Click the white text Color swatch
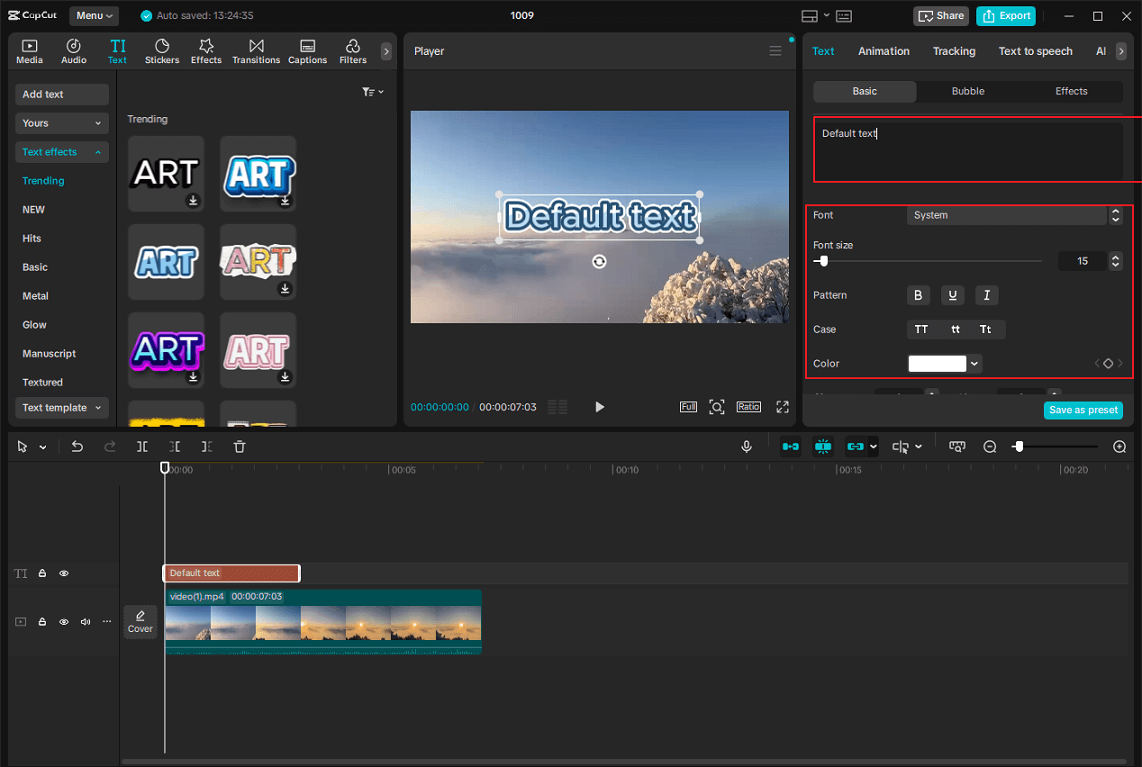 [x=937, y=364]
